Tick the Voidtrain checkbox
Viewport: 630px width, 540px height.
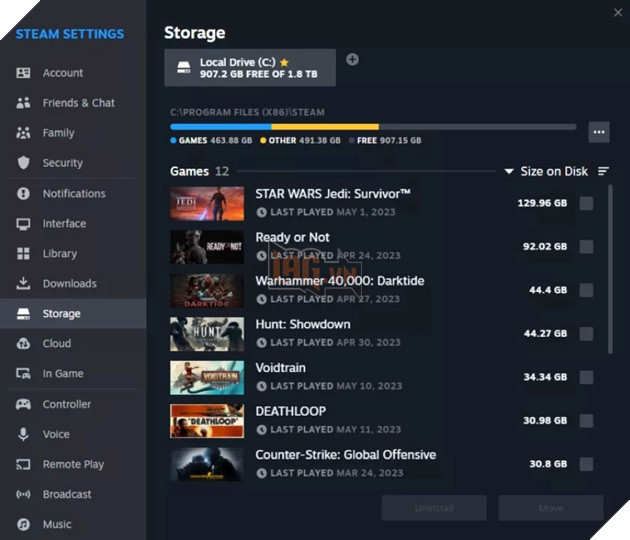click(586, 377)
